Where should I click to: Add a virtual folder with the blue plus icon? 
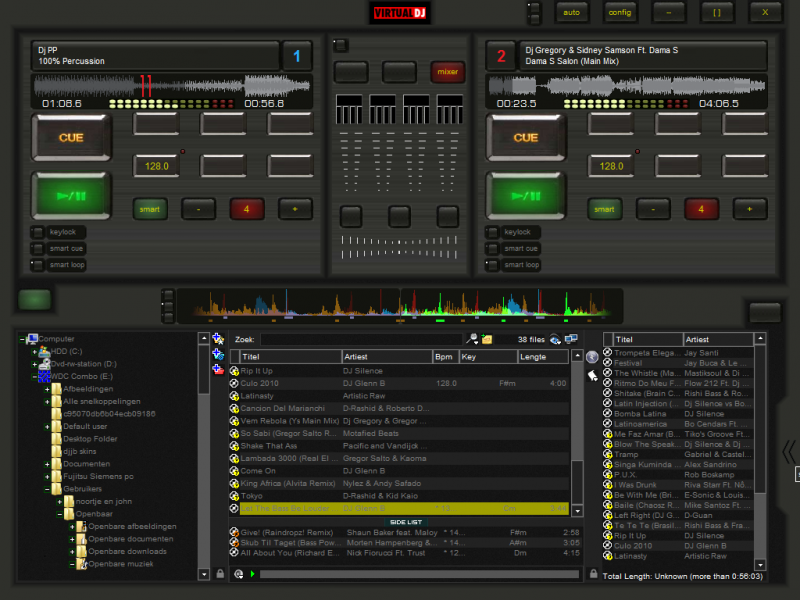(218, 354)
